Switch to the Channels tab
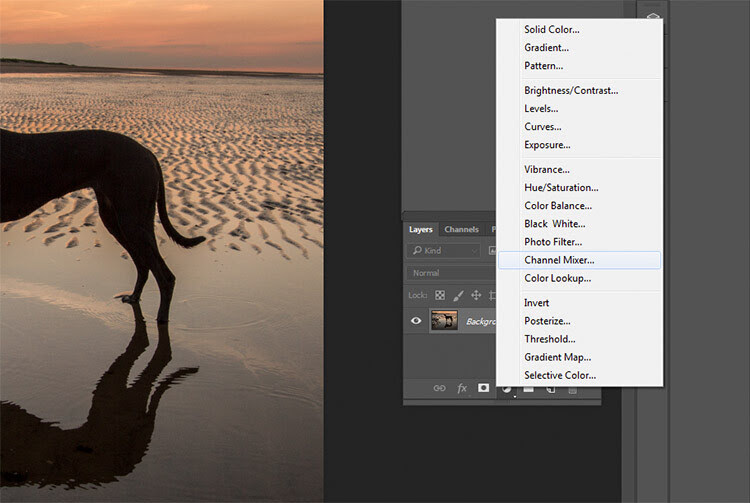750x503 pixels. 461,230
